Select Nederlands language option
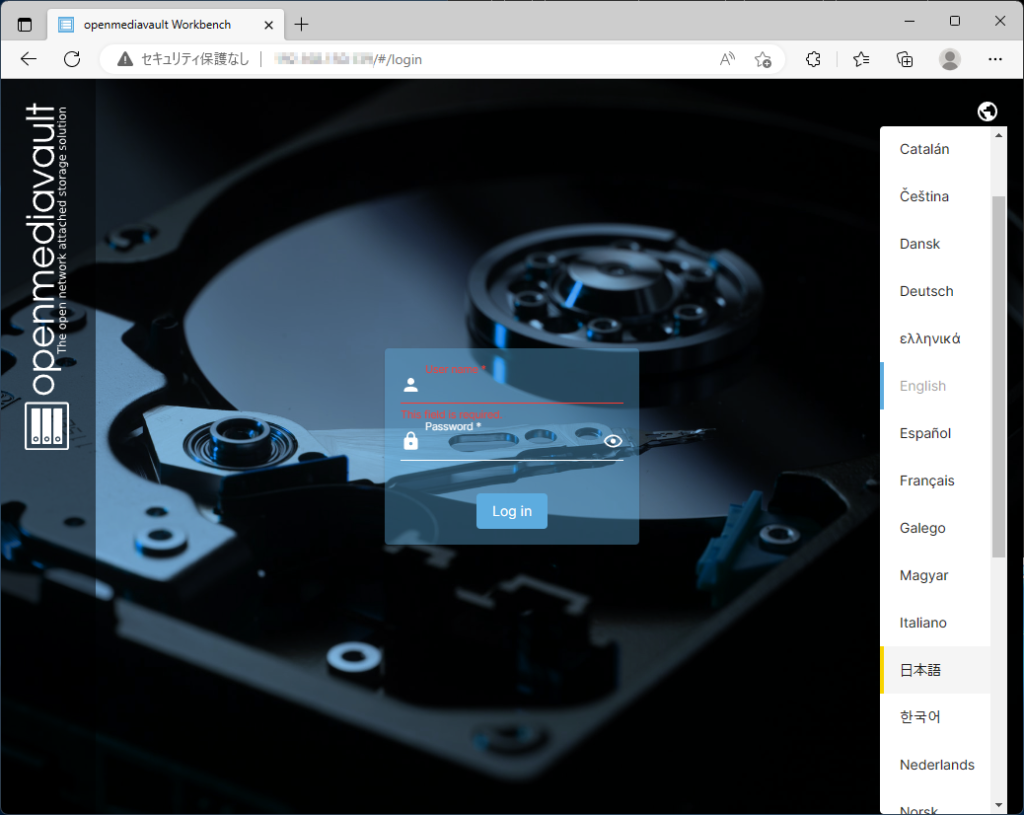Image resolution: width=1024 pixels, height=815 pixels. 936,765
